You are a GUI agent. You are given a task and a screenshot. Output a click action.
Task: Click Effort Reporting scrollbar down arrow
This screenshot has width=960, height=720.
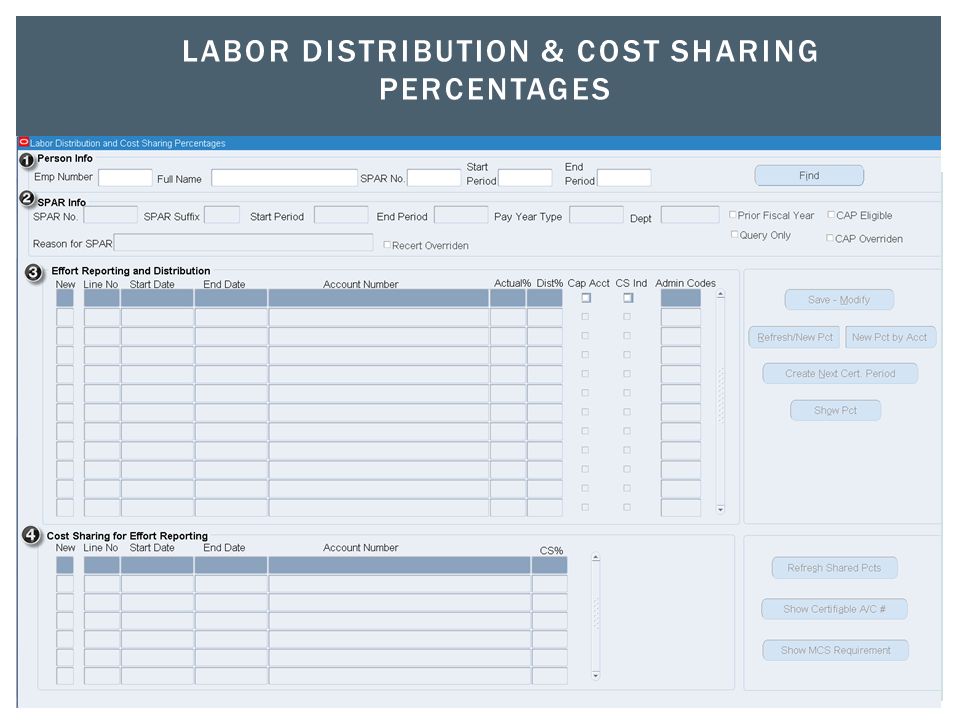tap(721, 509)
